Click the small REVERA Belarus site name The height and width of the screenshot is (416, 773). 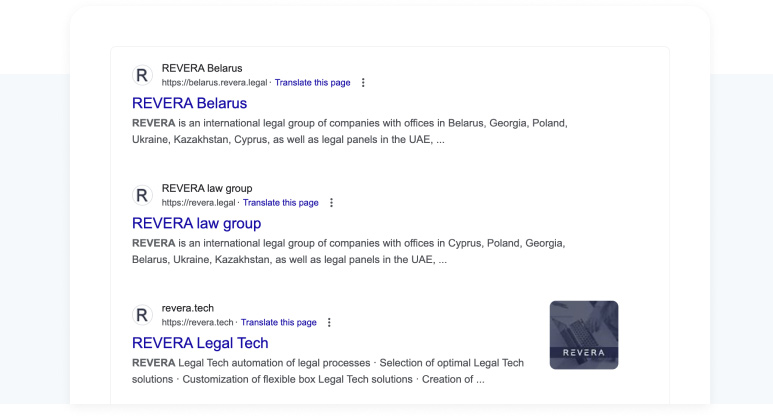[202, 68]
